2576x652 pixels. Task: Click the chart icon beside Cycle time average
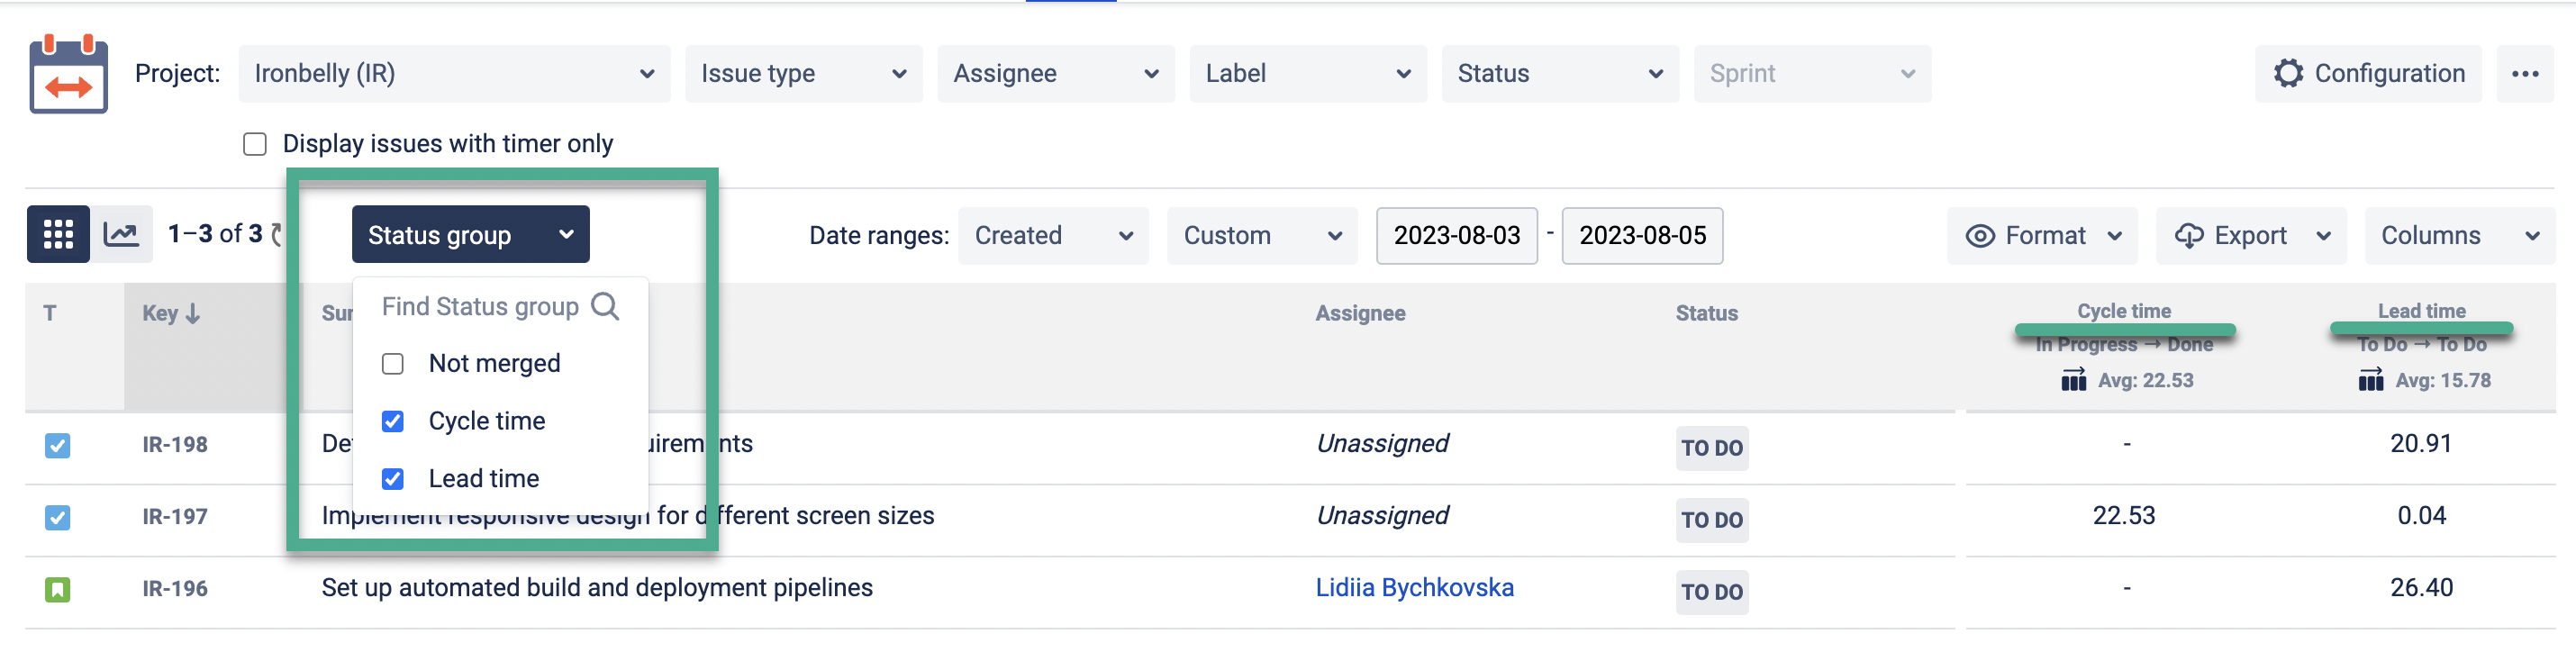(2072, 380)
